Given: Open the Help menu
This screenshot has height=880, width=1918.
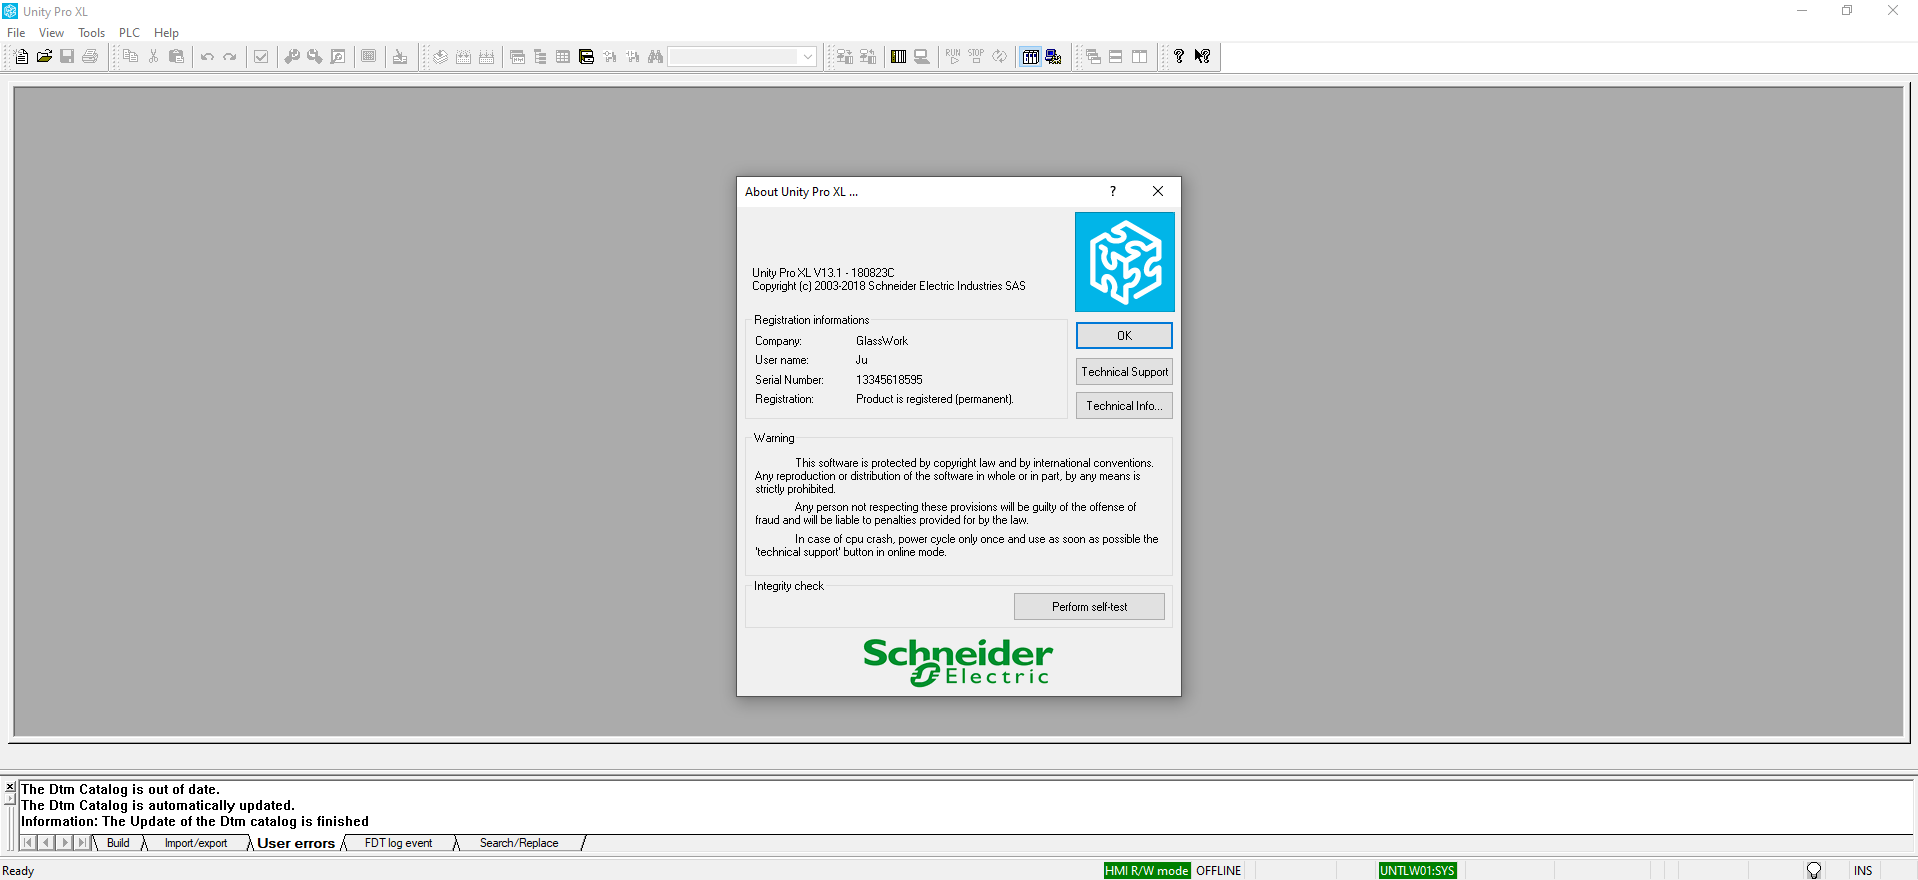Looking at the screenshot, I should click(166, 33).
